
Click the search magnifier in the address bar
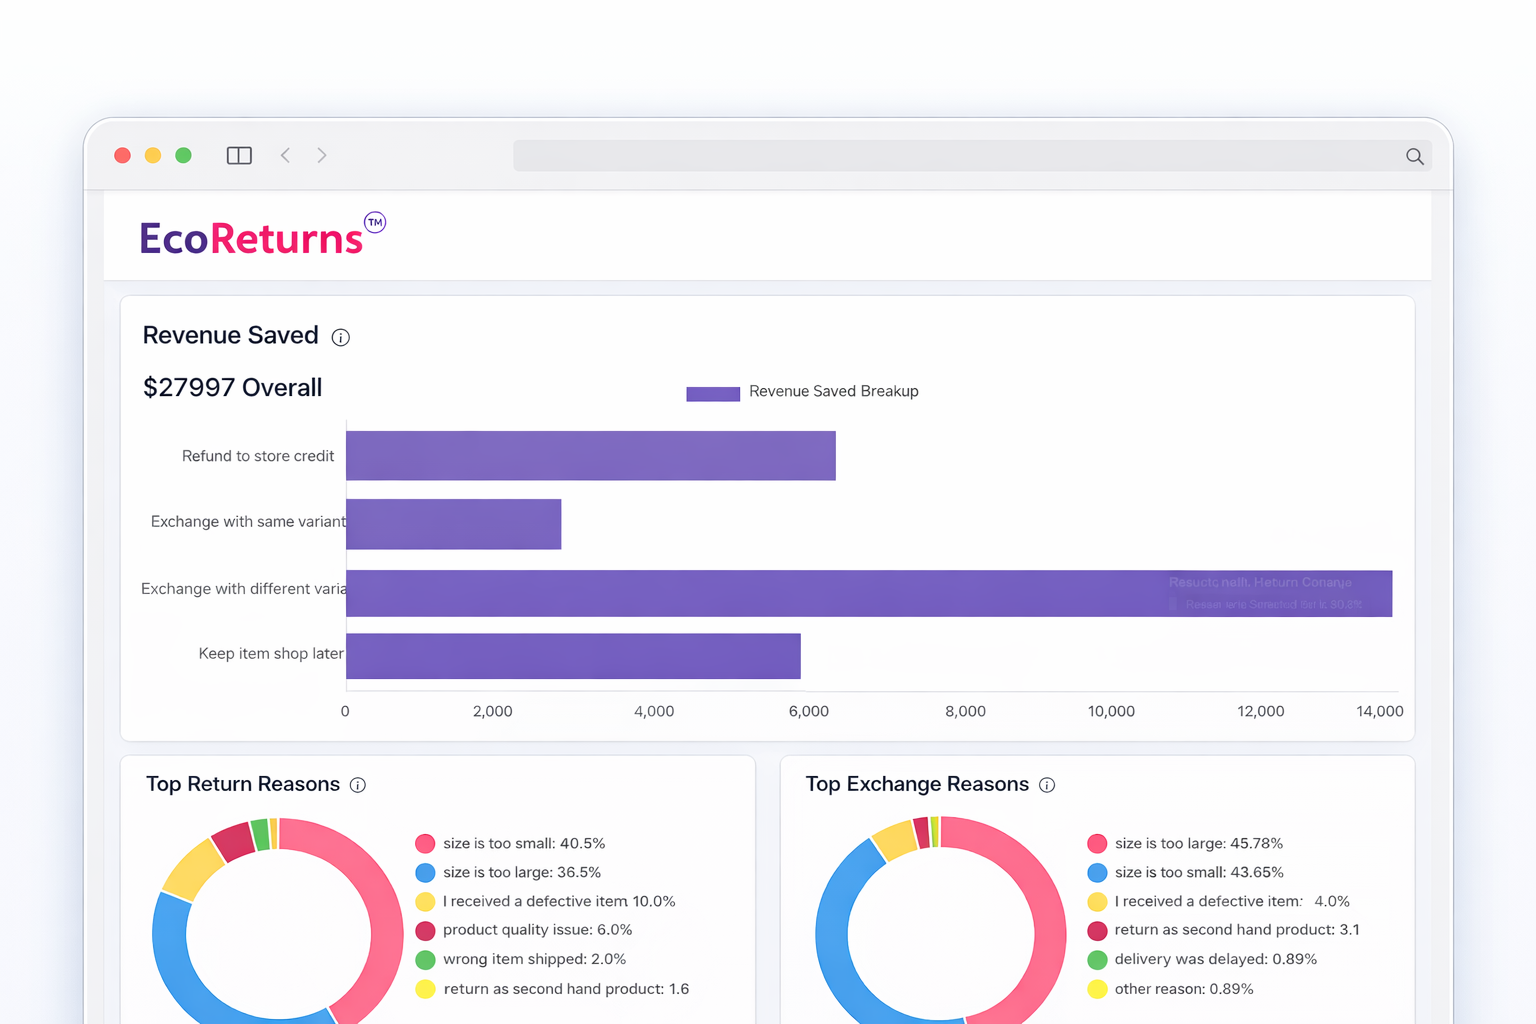coord(1414,156)
